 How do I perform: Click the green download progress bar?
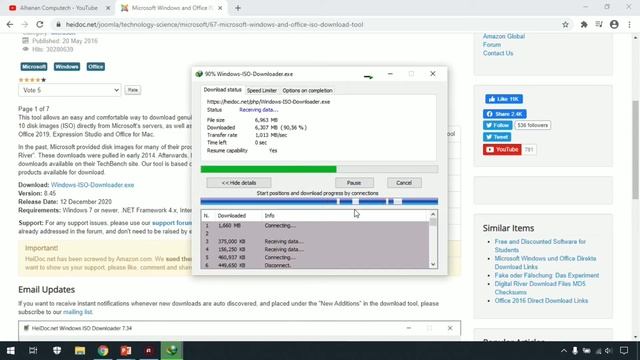(x=319, y=169)
